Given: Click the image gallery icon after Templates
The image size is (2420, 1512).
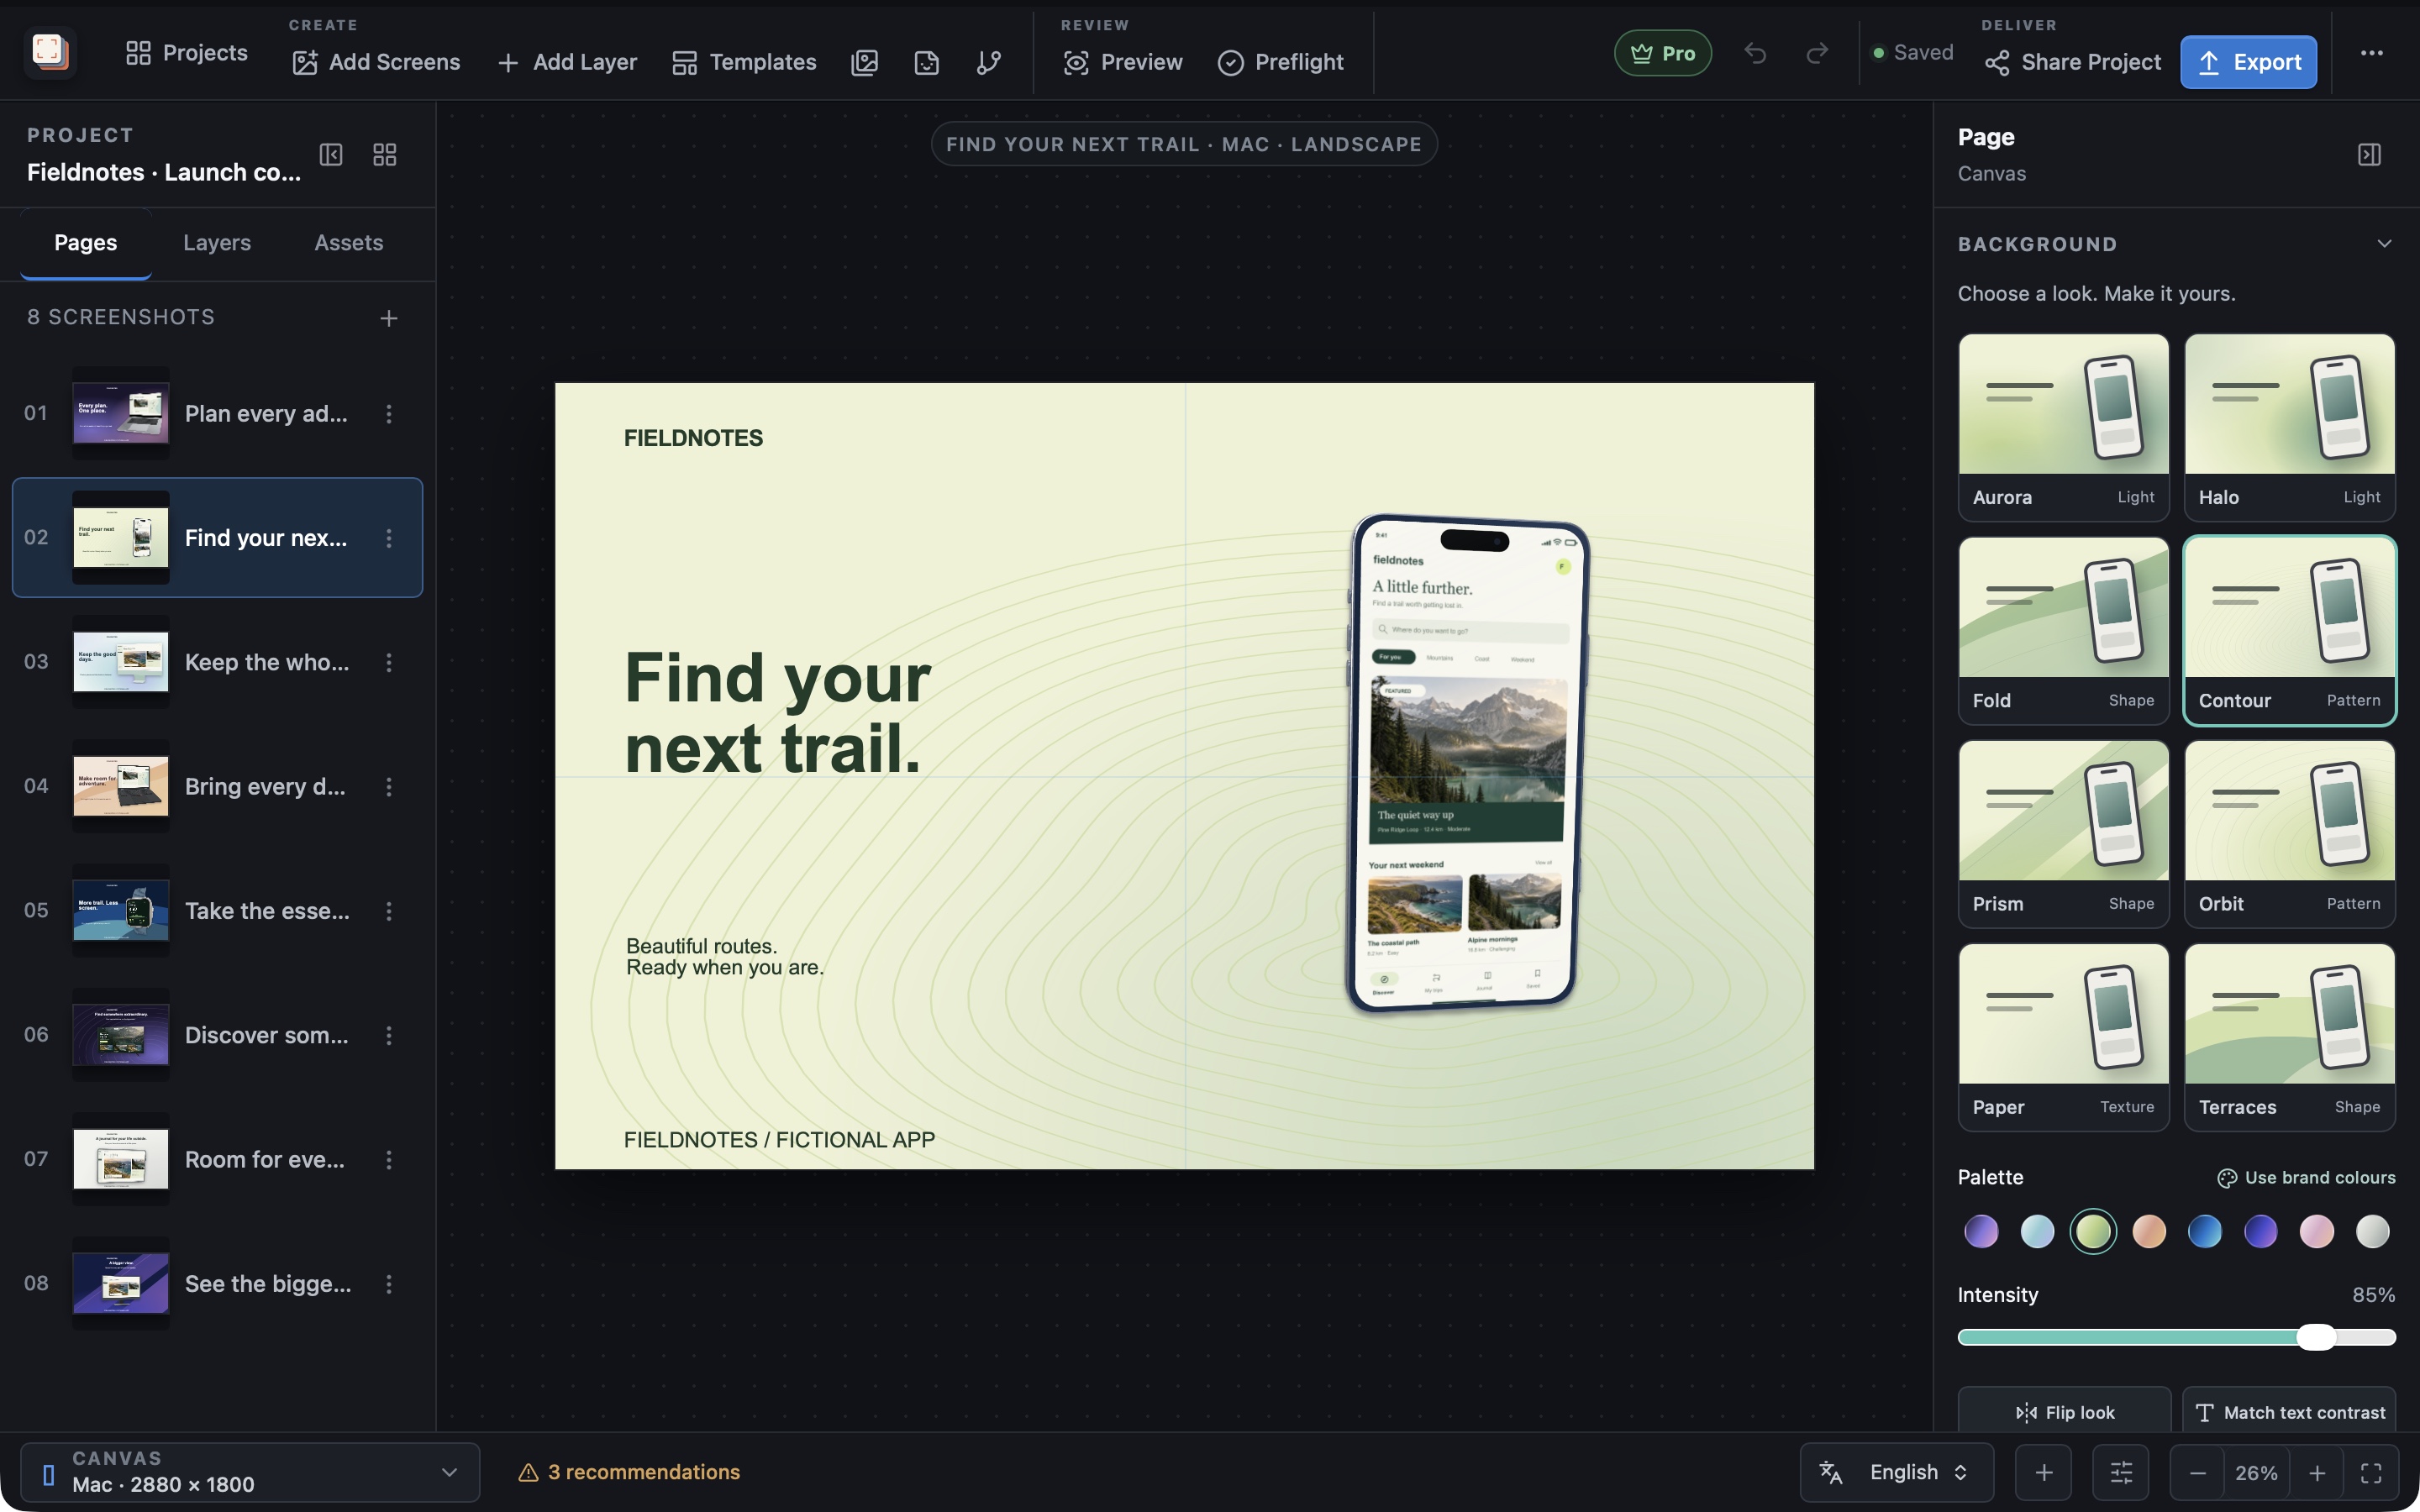Looking at the screenshot, I should pyautogui.click(x=865, y=62).
